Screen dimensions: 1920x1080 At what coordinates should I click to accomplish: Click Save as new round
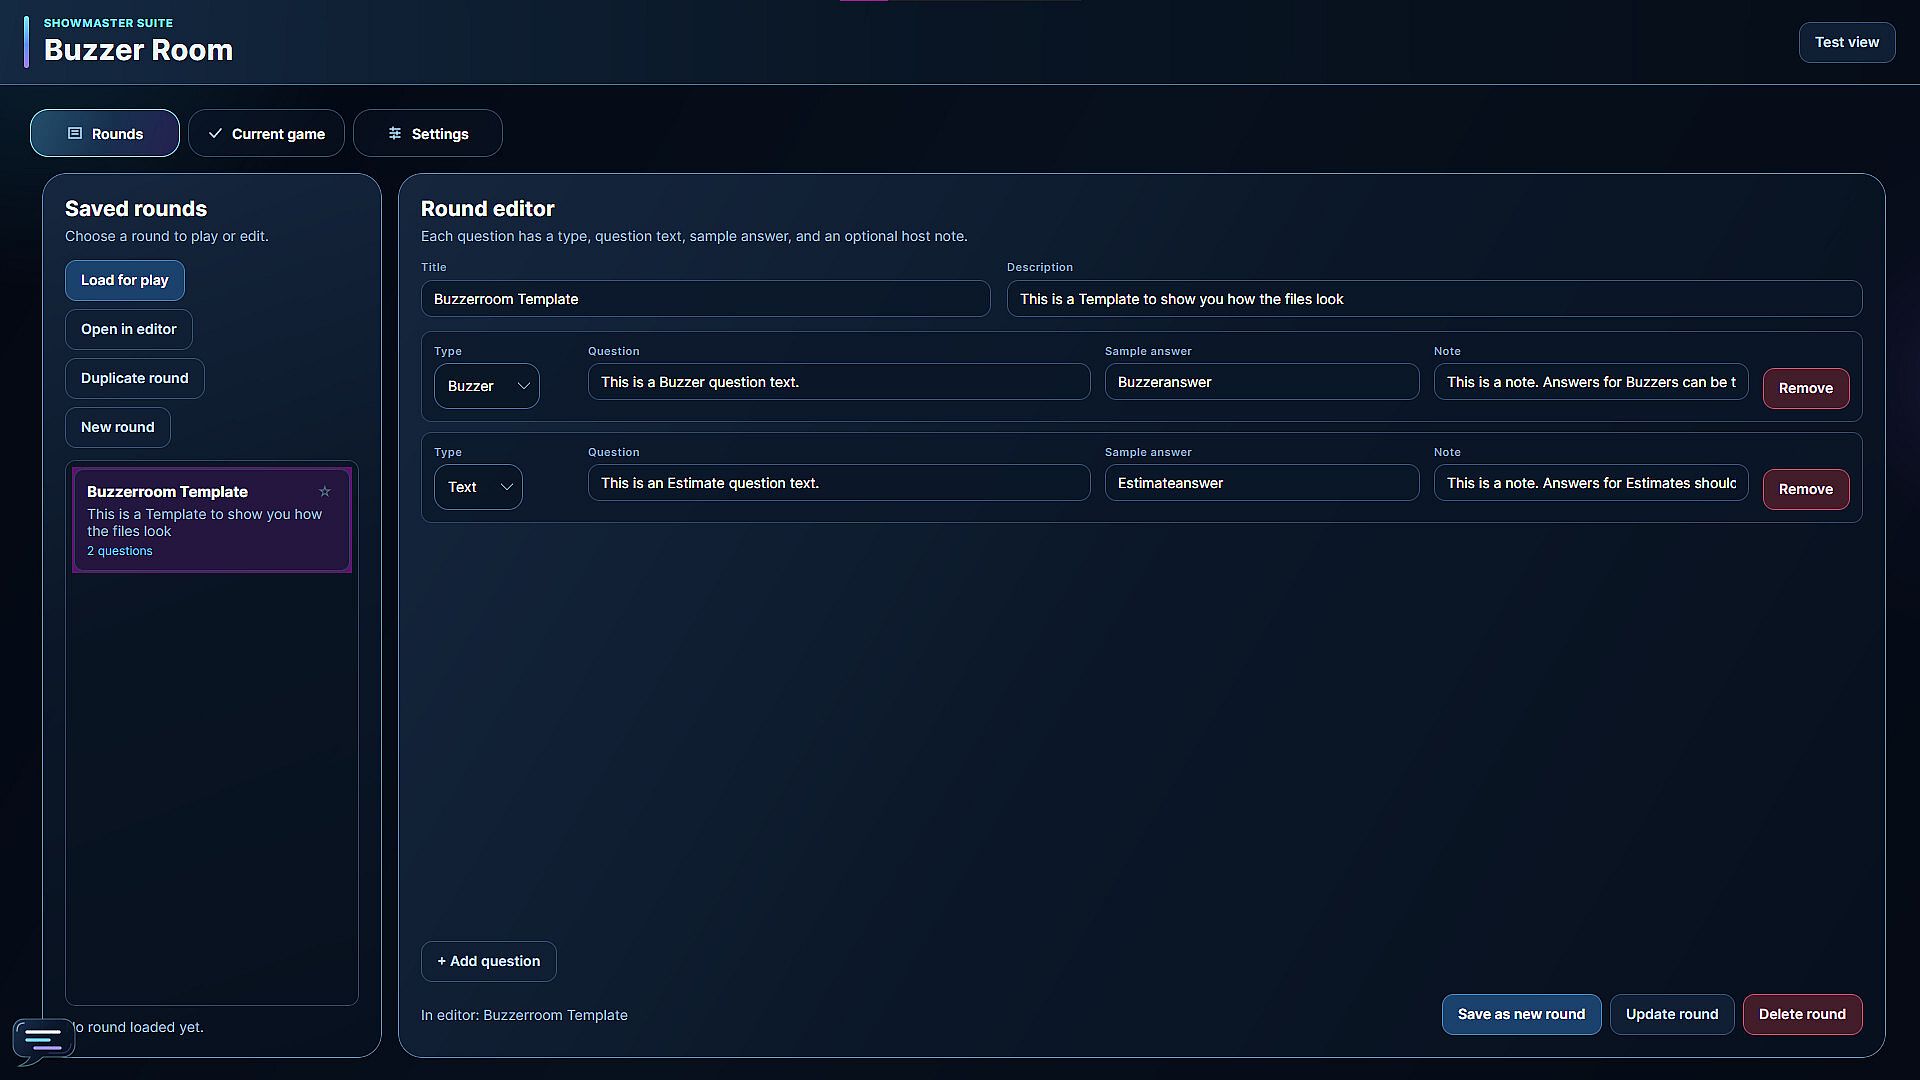tap(1521, 1014)
